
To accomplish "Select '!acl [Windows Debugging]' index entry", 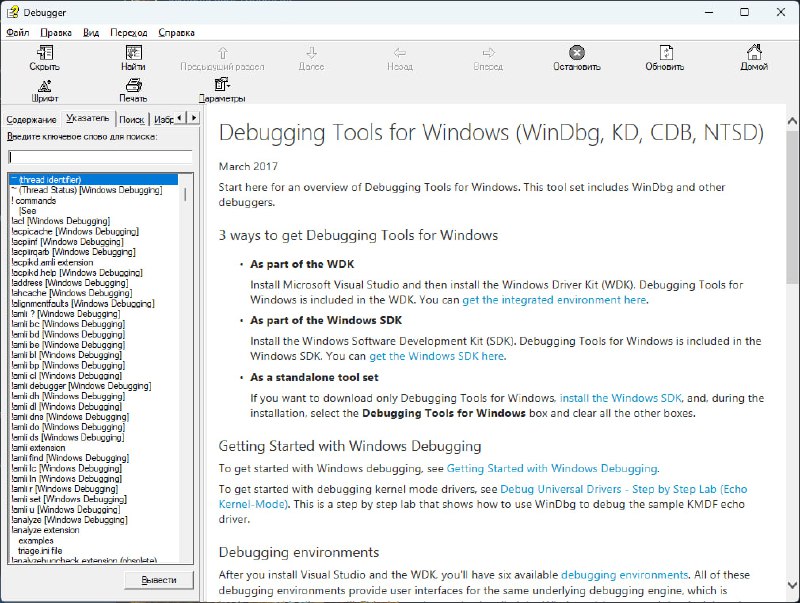I will point(60,221).
